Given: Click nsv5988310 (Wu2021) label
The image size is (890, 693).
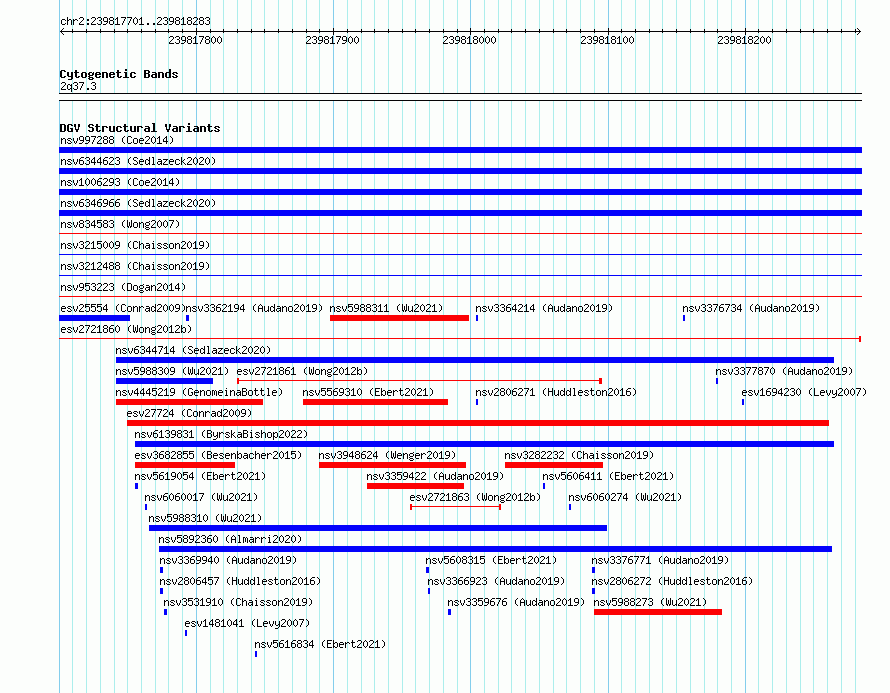Looking at the screenshot, I should [x=205, y=518].
